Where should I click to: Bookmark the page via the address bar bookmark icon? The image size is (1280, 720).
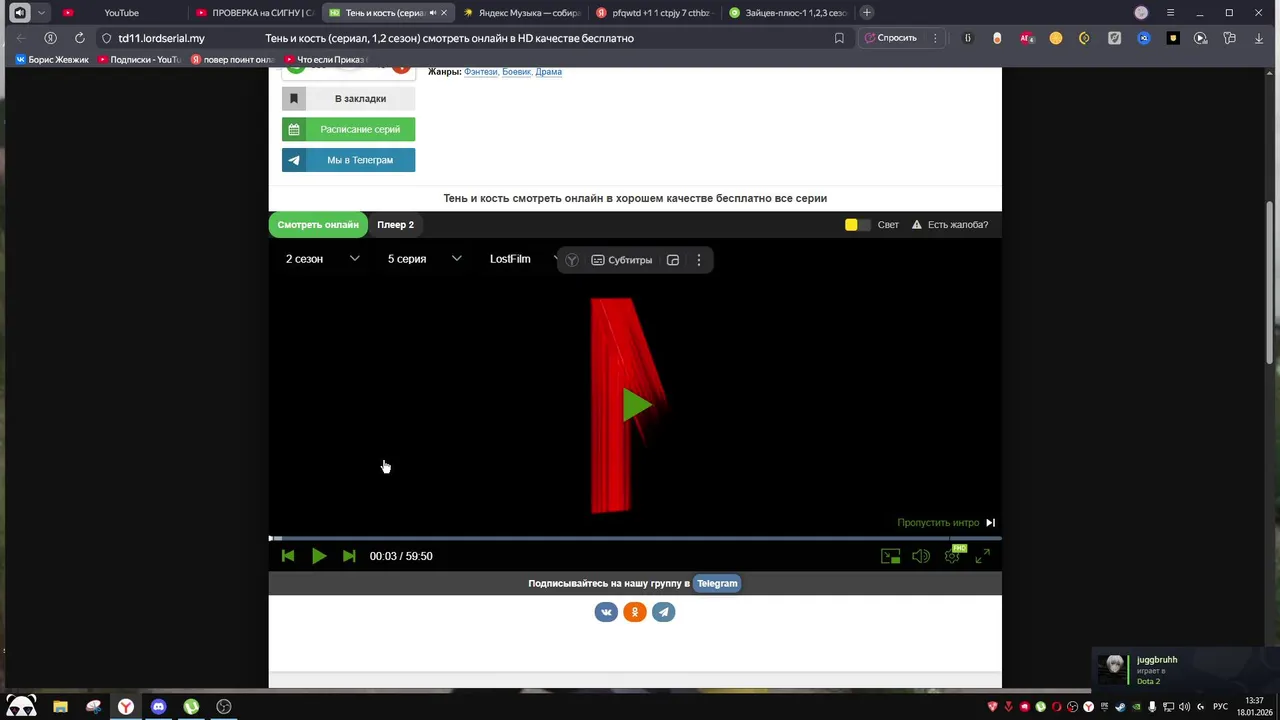click(x=839, y=38)
